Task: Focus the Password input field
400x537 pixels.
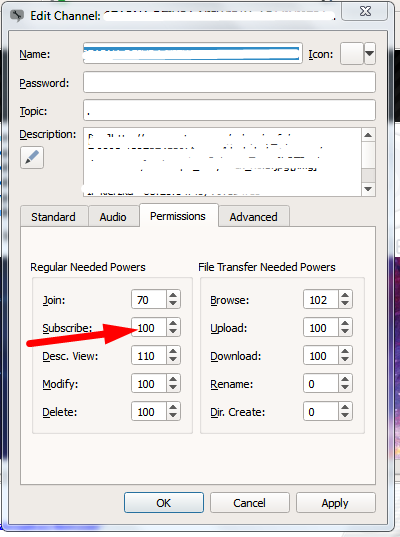Action: pyautogui.click(x=229, y=82)
